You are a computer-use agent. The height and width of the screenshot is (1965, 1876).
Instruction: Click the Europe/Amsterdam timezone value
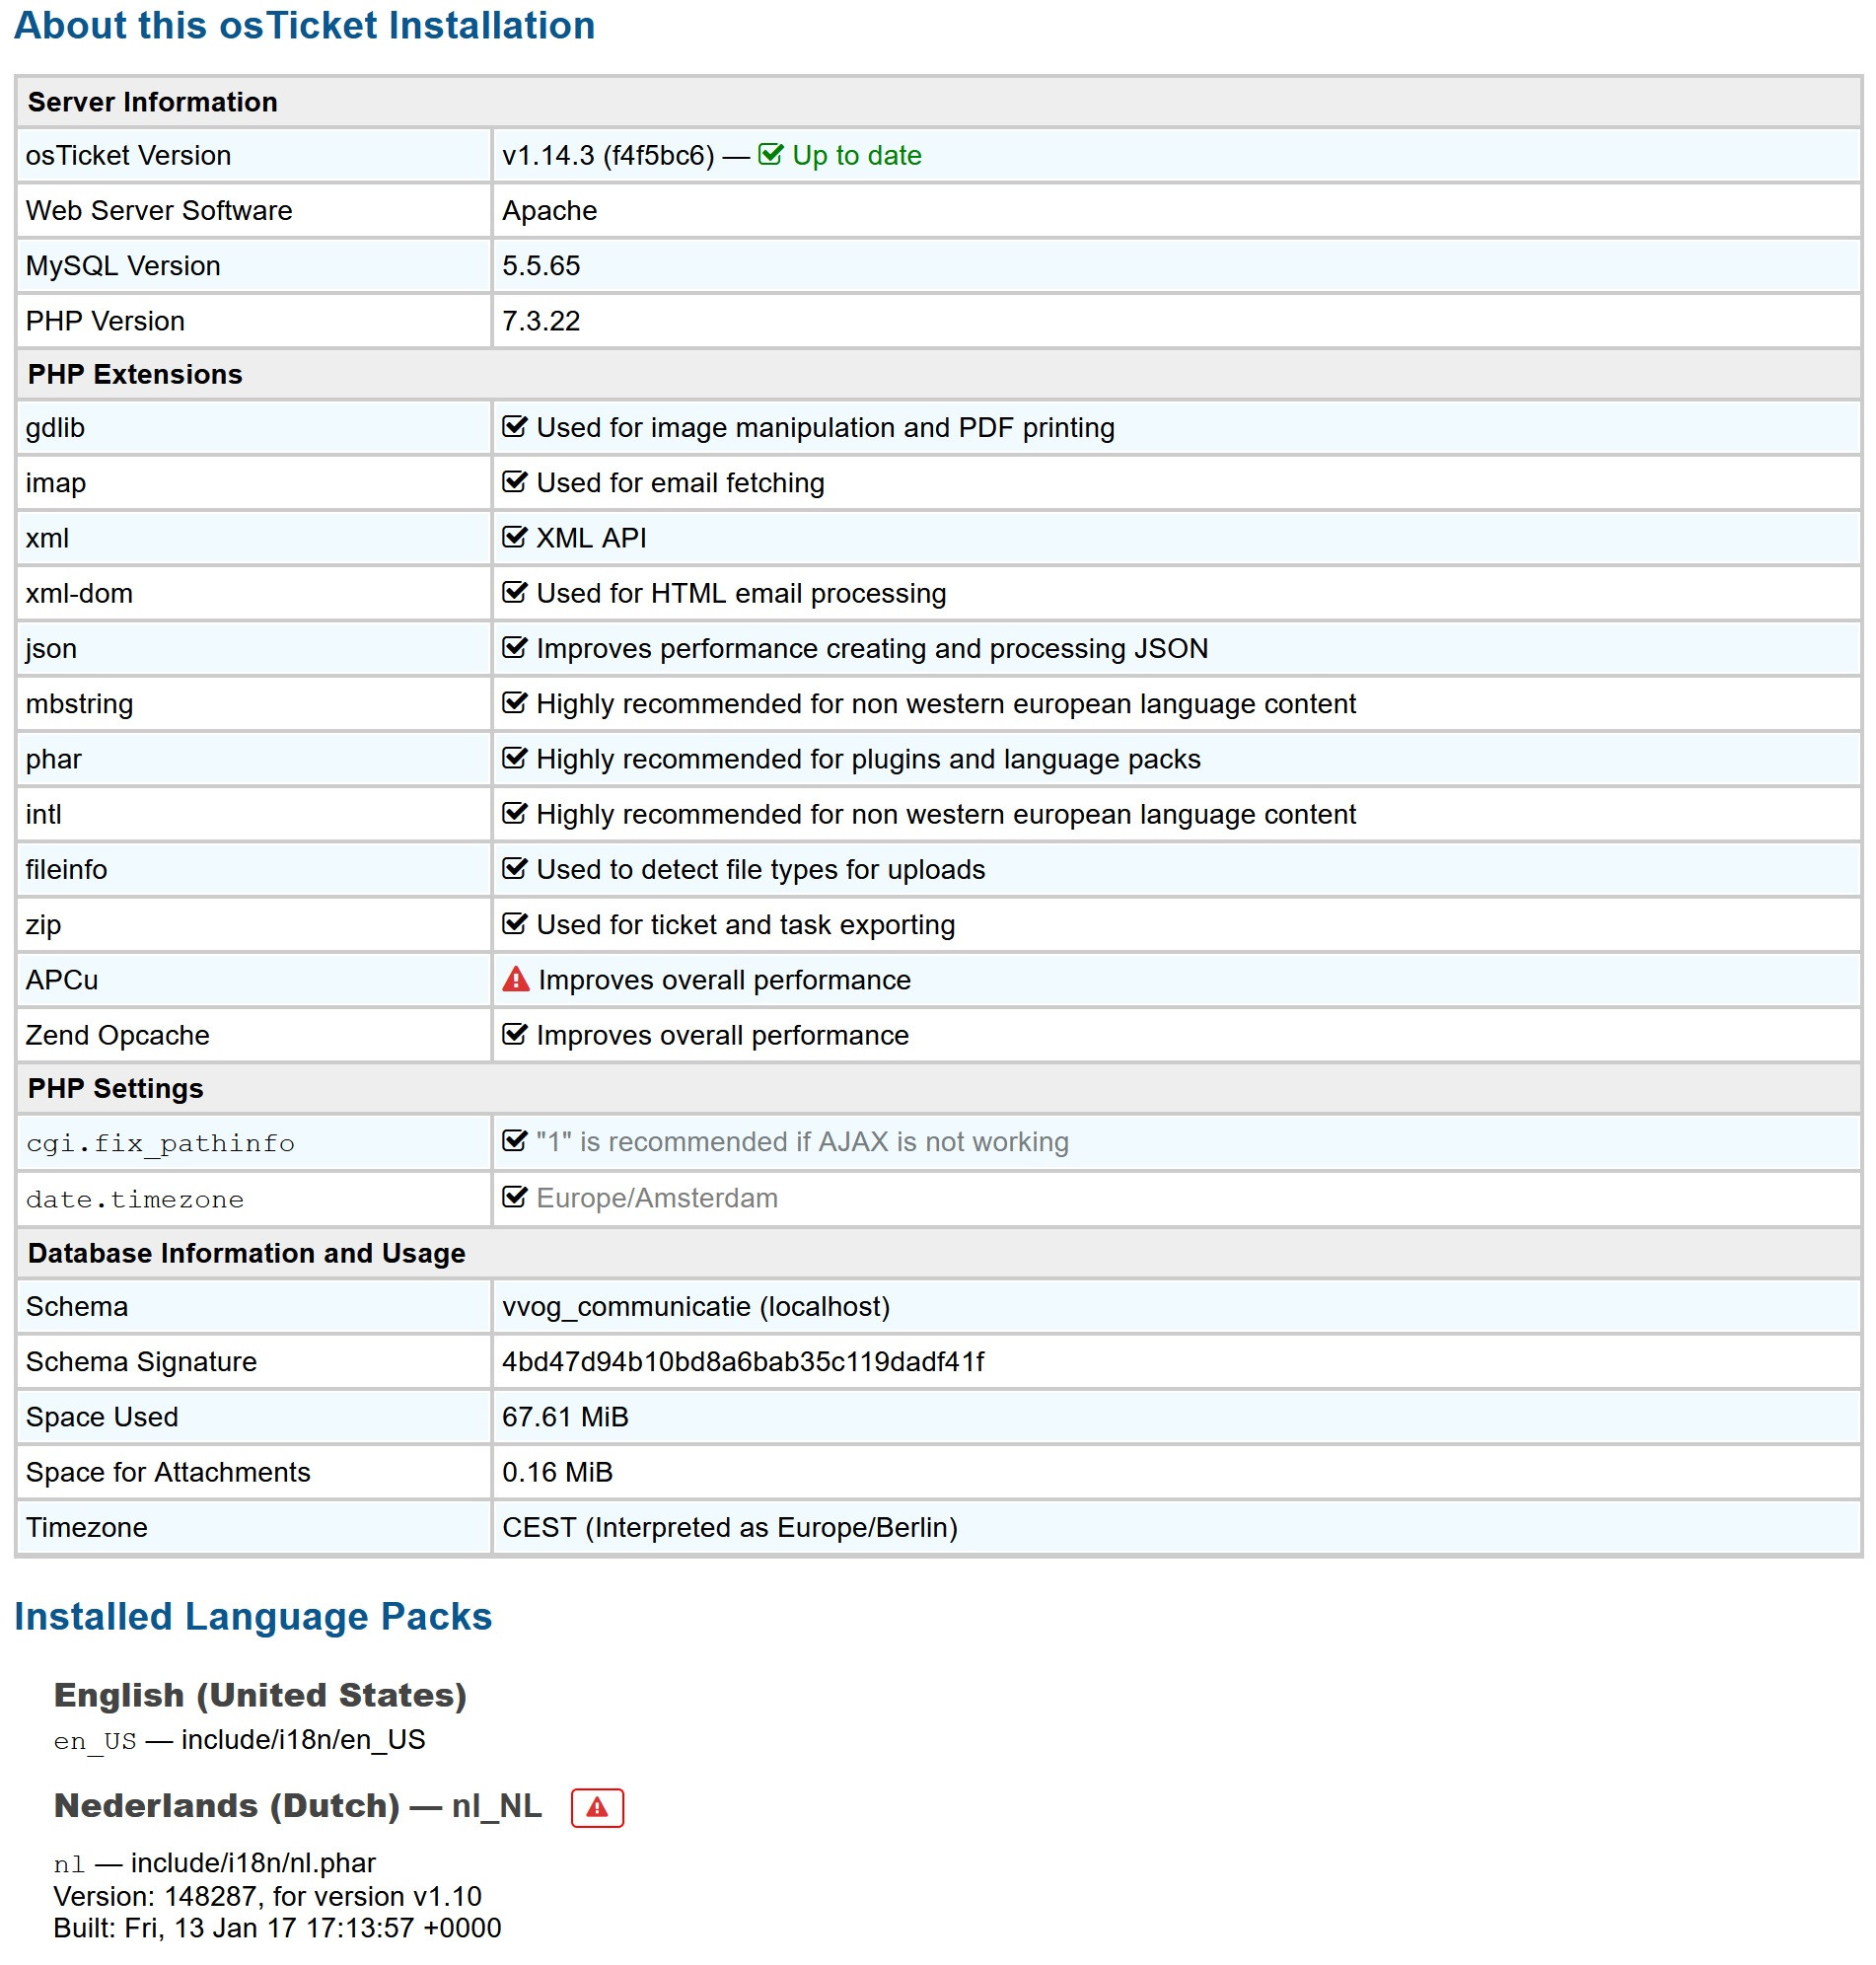point(656,1198)
